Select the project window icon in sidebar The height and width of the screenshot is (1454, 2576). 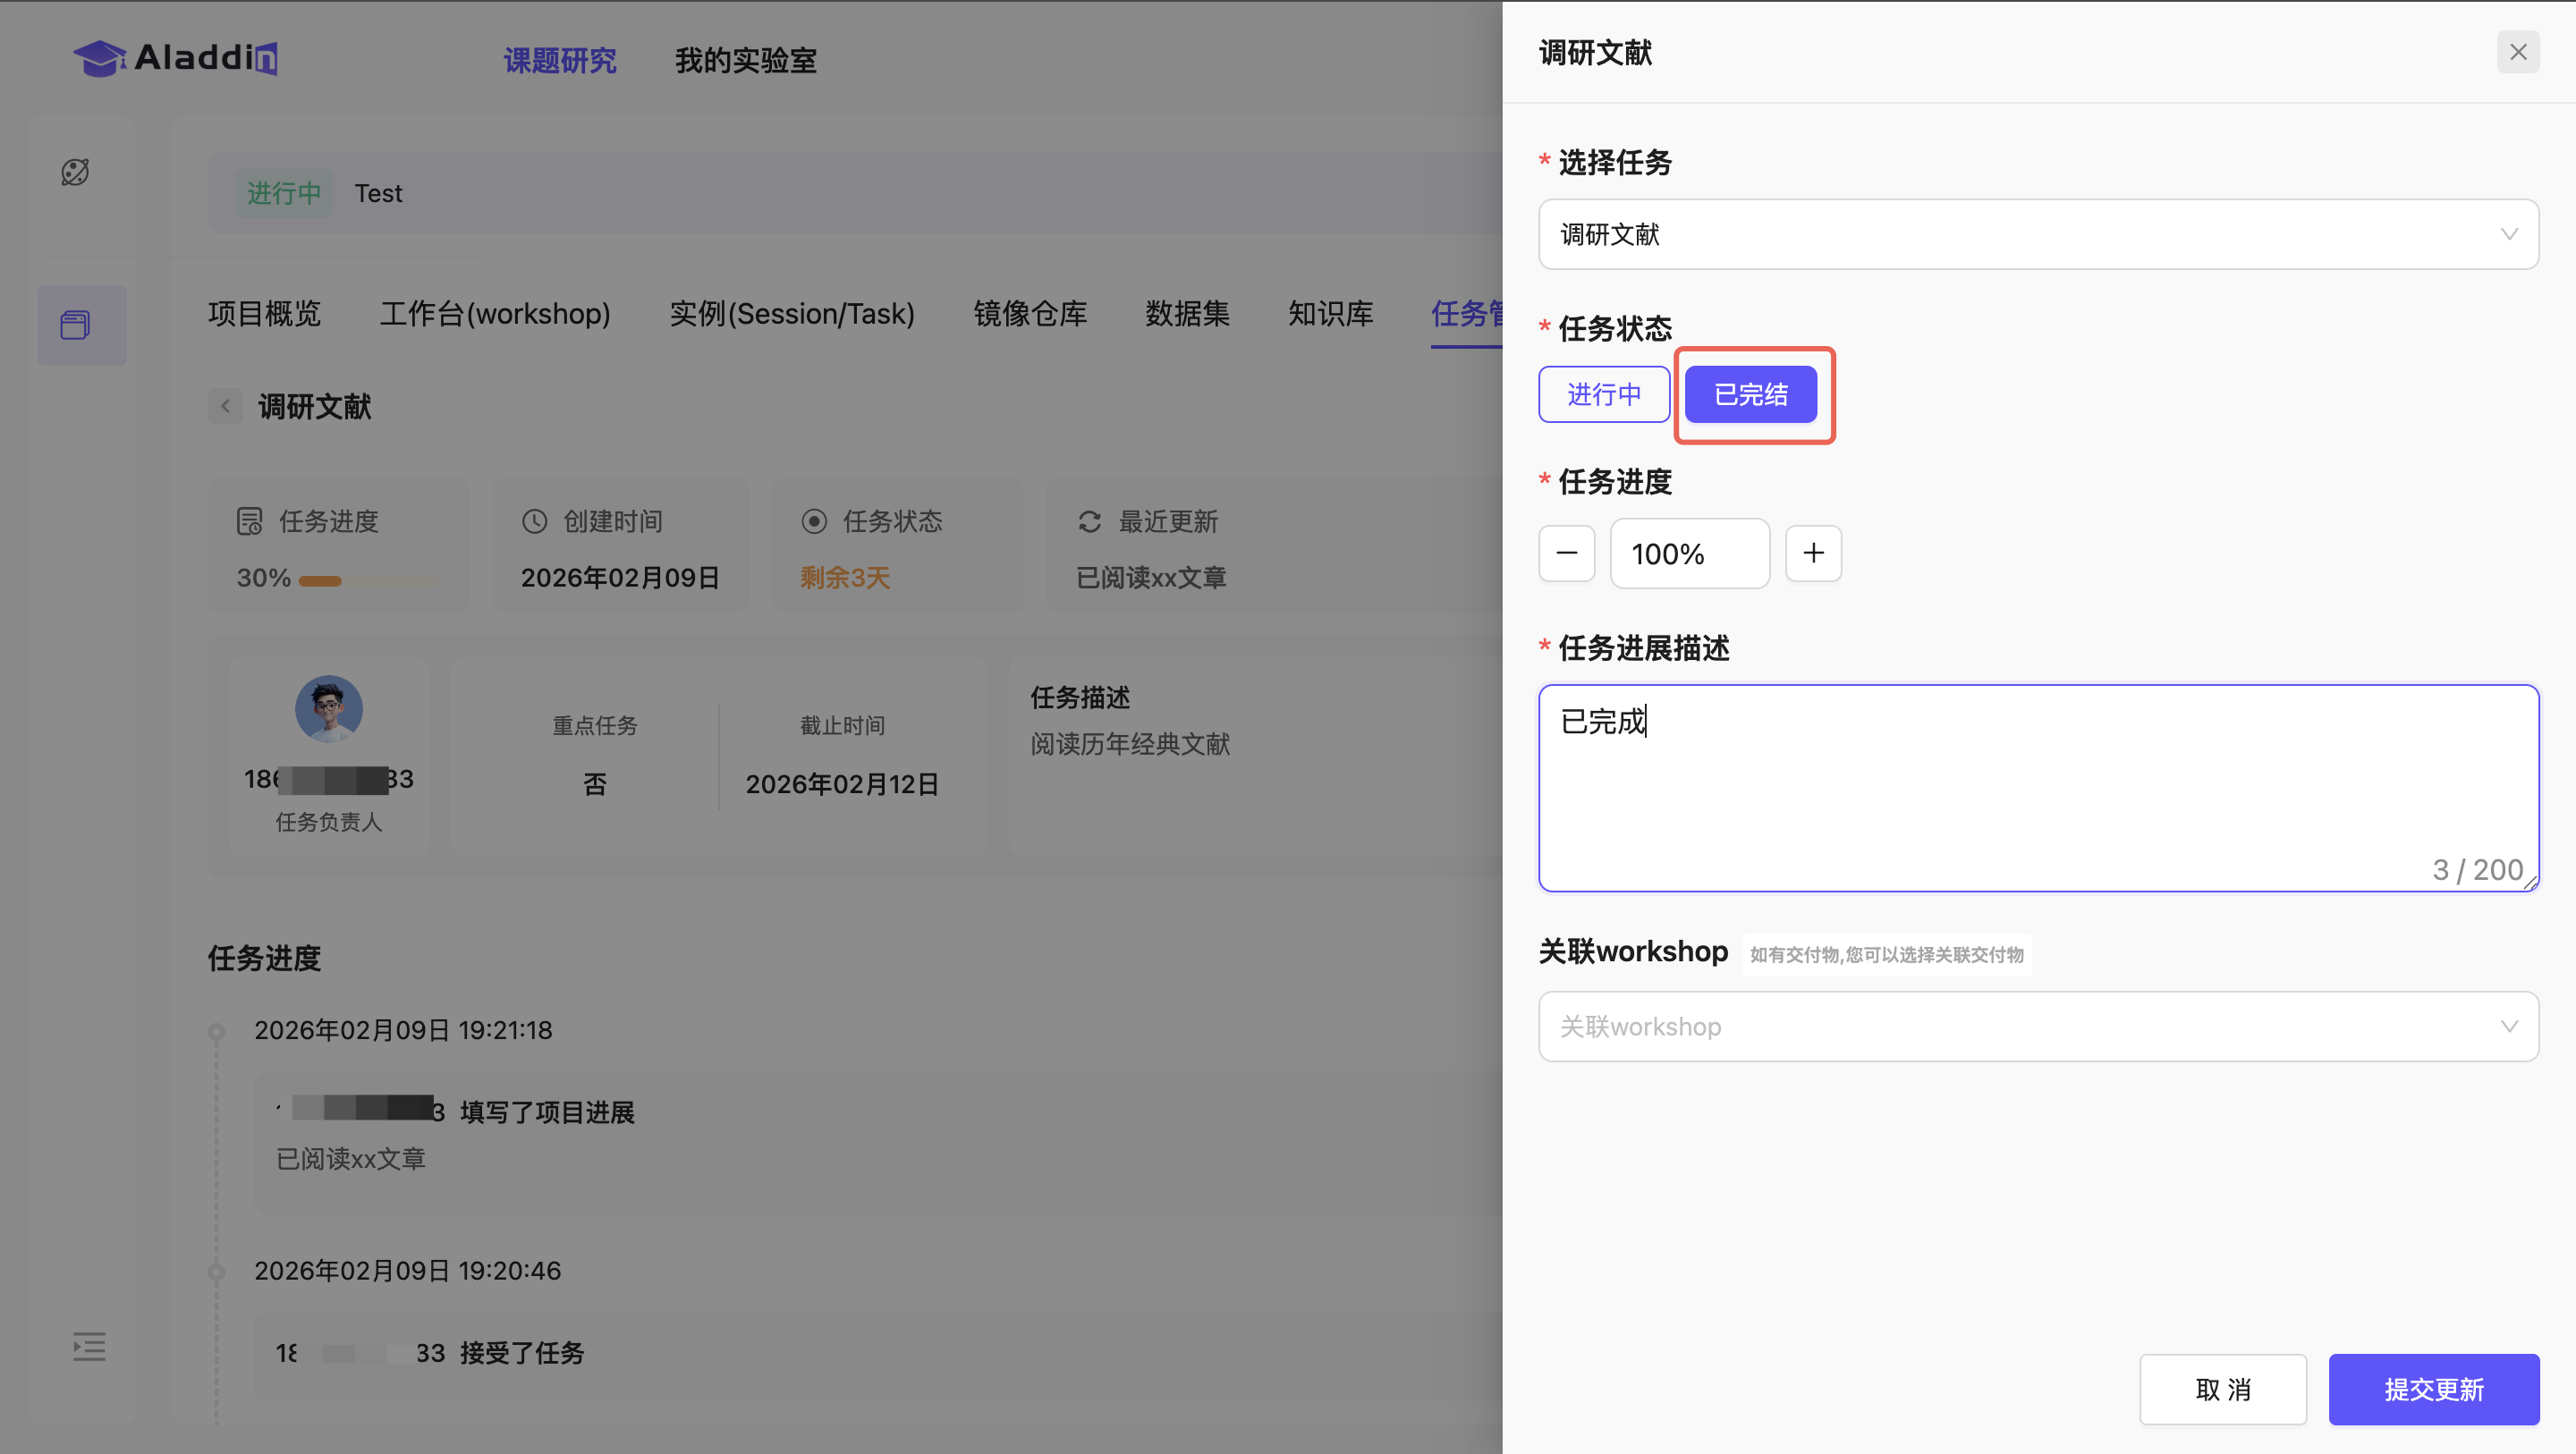pos(76,325)
